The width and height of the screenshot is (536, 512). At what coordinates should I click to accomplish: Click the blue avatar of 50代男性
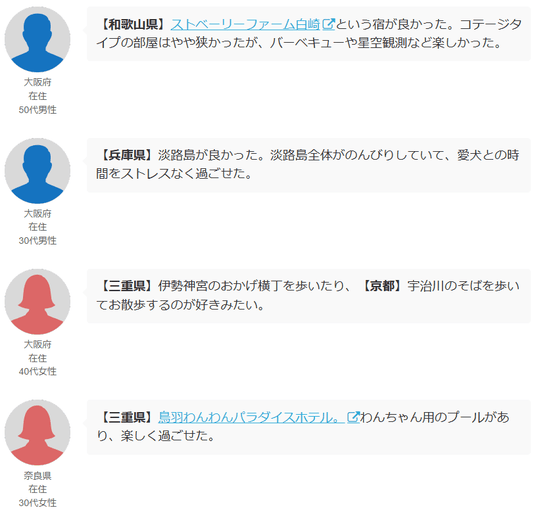(x=37, y=39)
